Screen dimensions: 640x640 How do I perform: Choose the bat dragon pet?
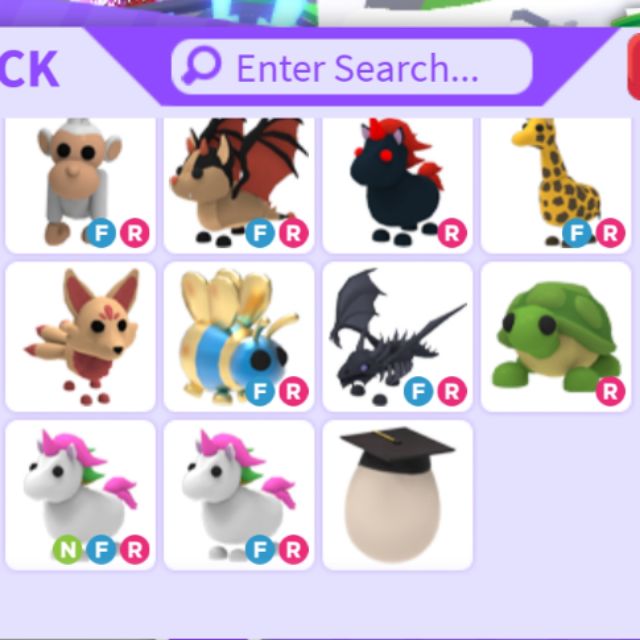click(x=239, y=186)
